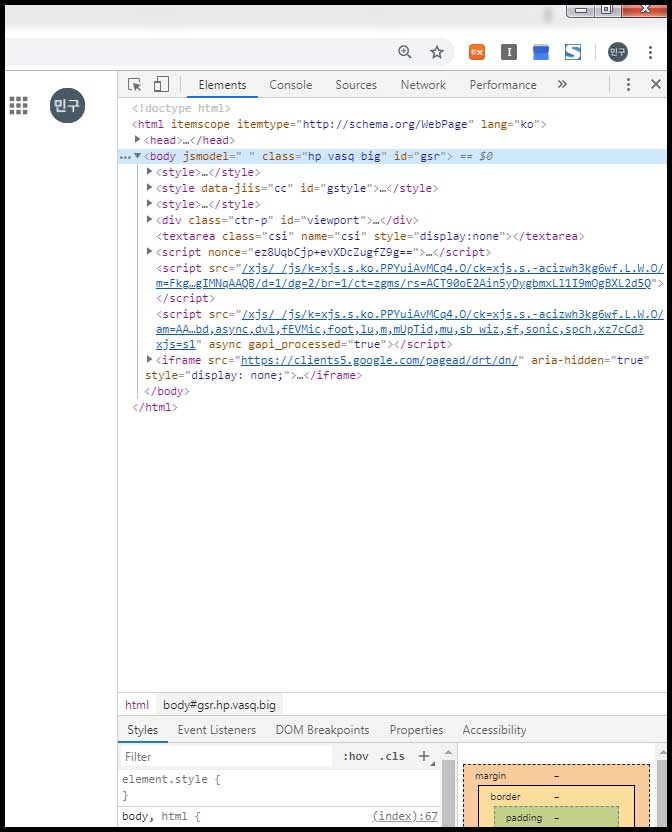
Task: Open the Google apps grid icon
Action: click(x=19, y=106)
